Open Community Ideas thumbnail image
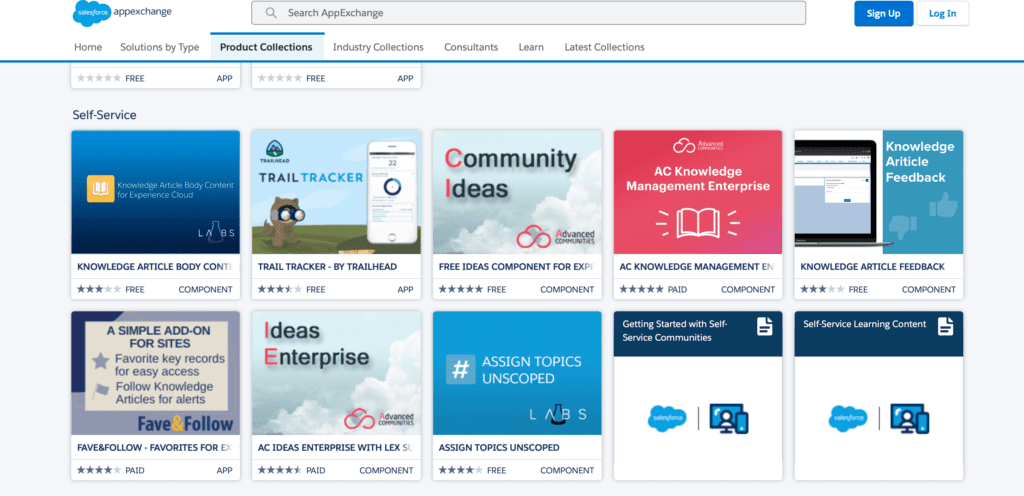 point(517,192)
